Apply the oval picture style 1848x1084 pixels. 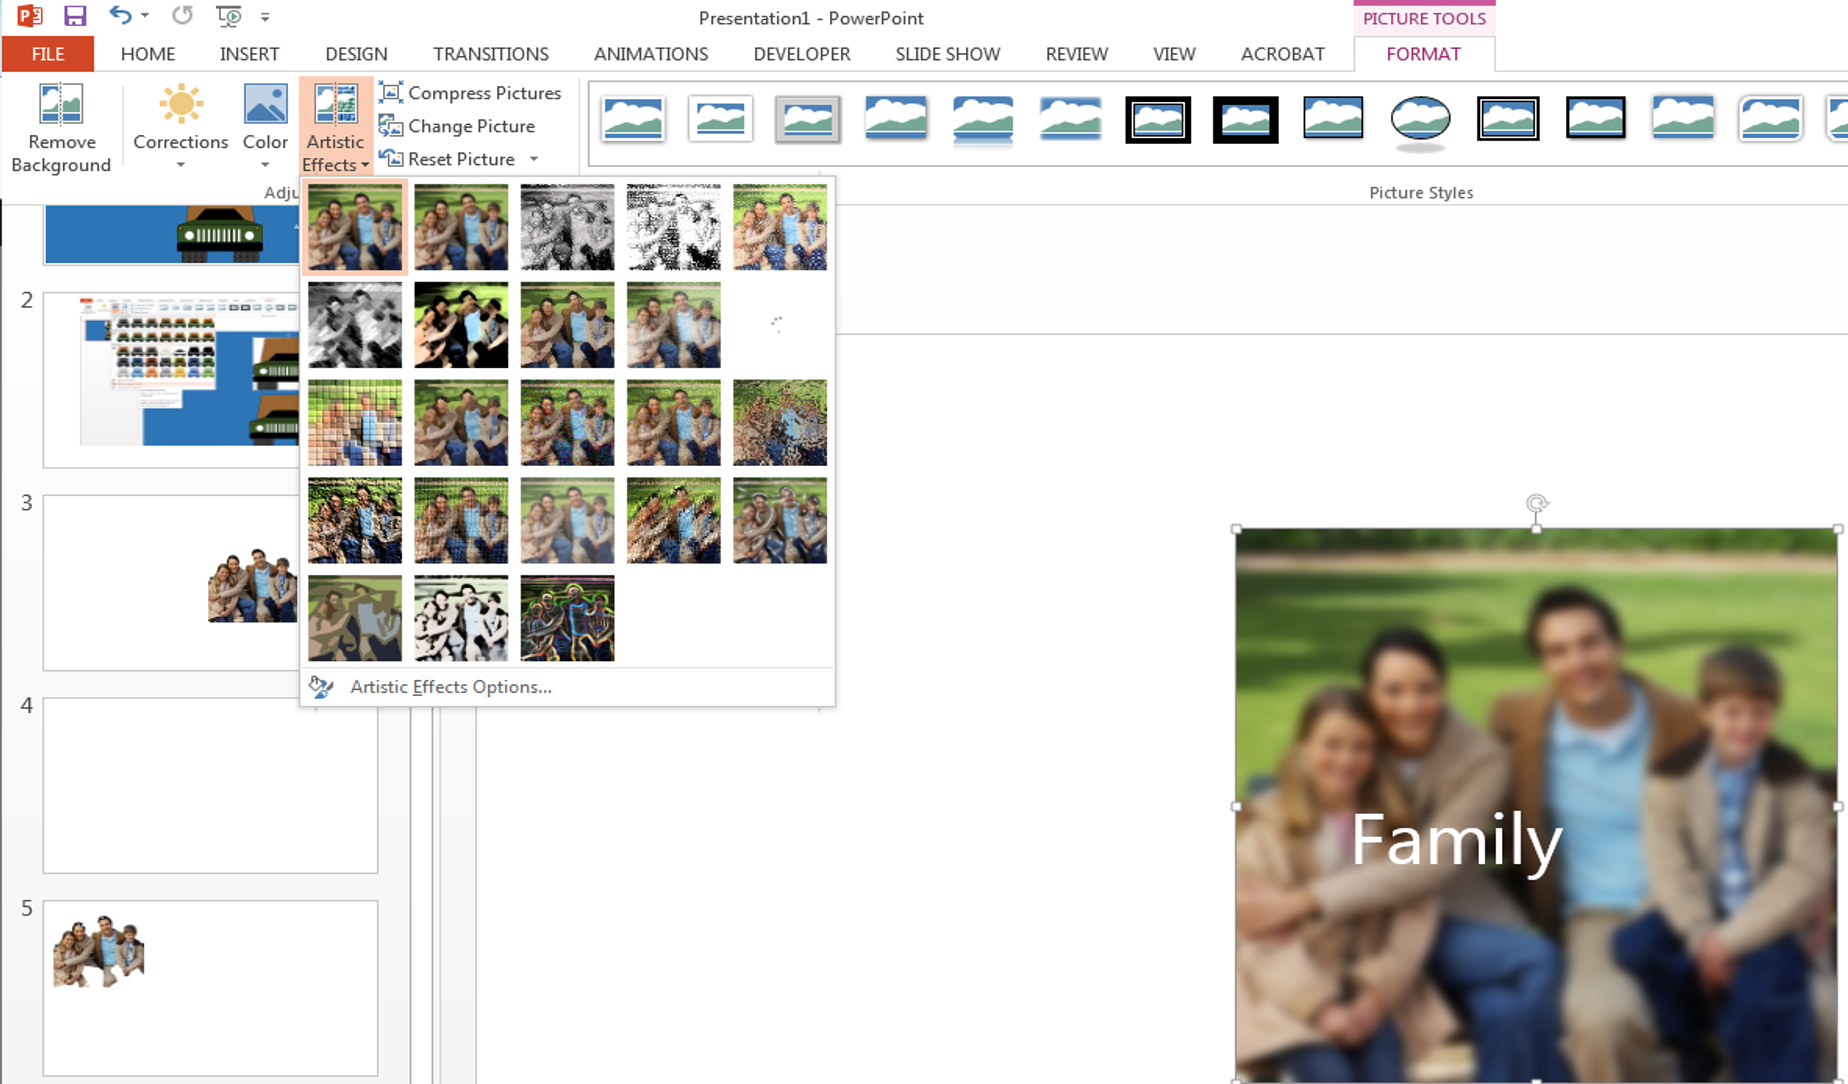pos(1420,123)
